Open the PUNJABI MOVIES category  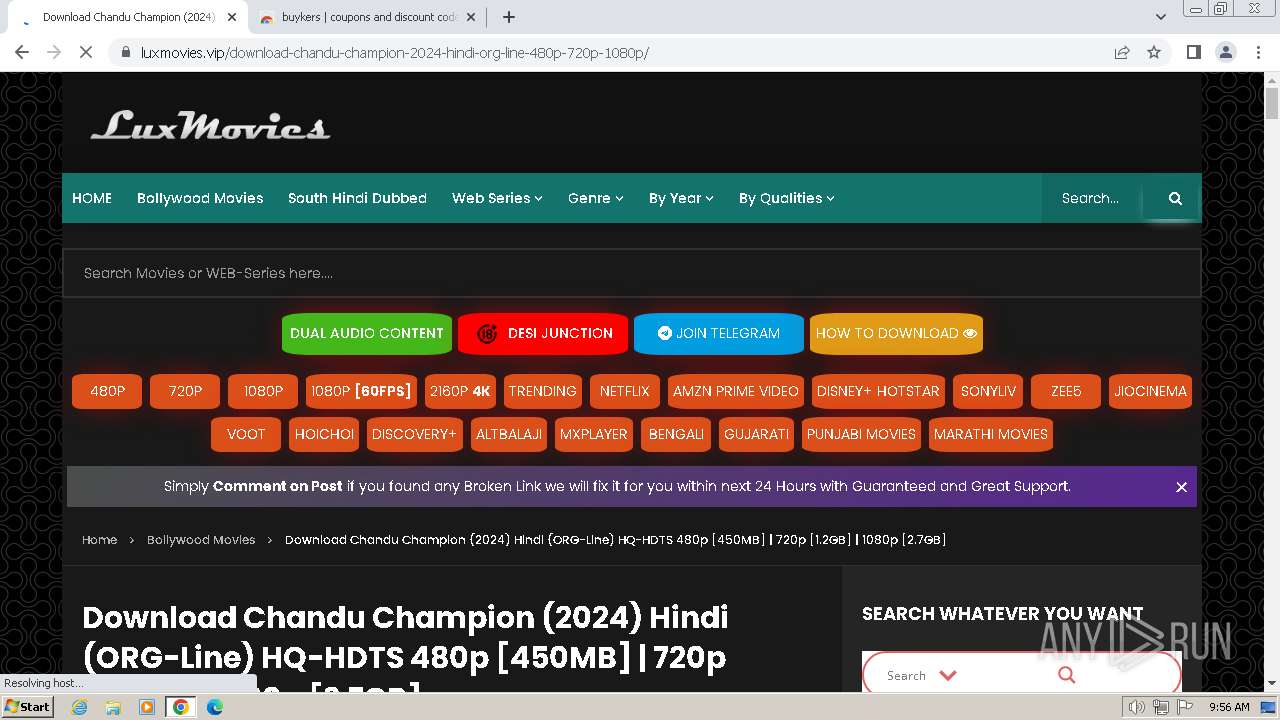[861, 434]
